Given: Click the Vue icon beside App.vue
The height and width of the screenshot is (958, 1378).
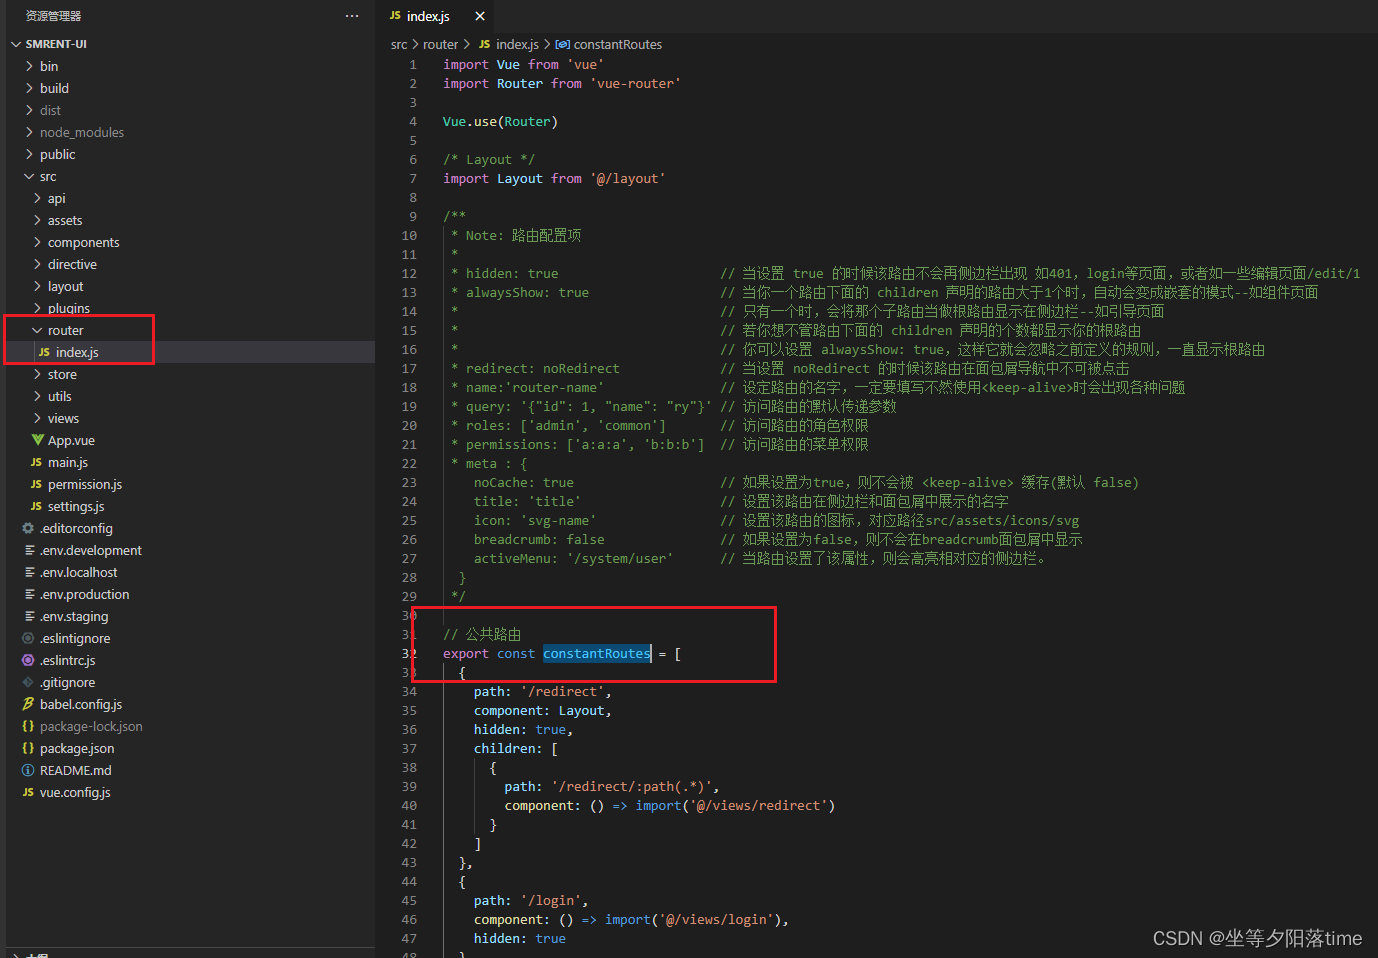Looking at the screenshot, I should pos(37,440).
